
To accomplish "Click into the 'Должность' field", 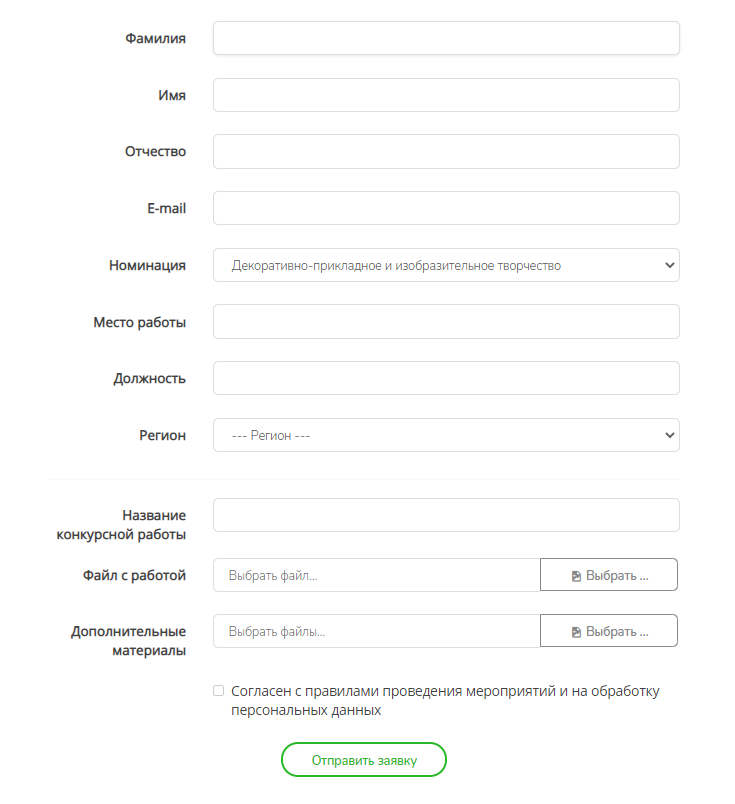I will (446, 378).
